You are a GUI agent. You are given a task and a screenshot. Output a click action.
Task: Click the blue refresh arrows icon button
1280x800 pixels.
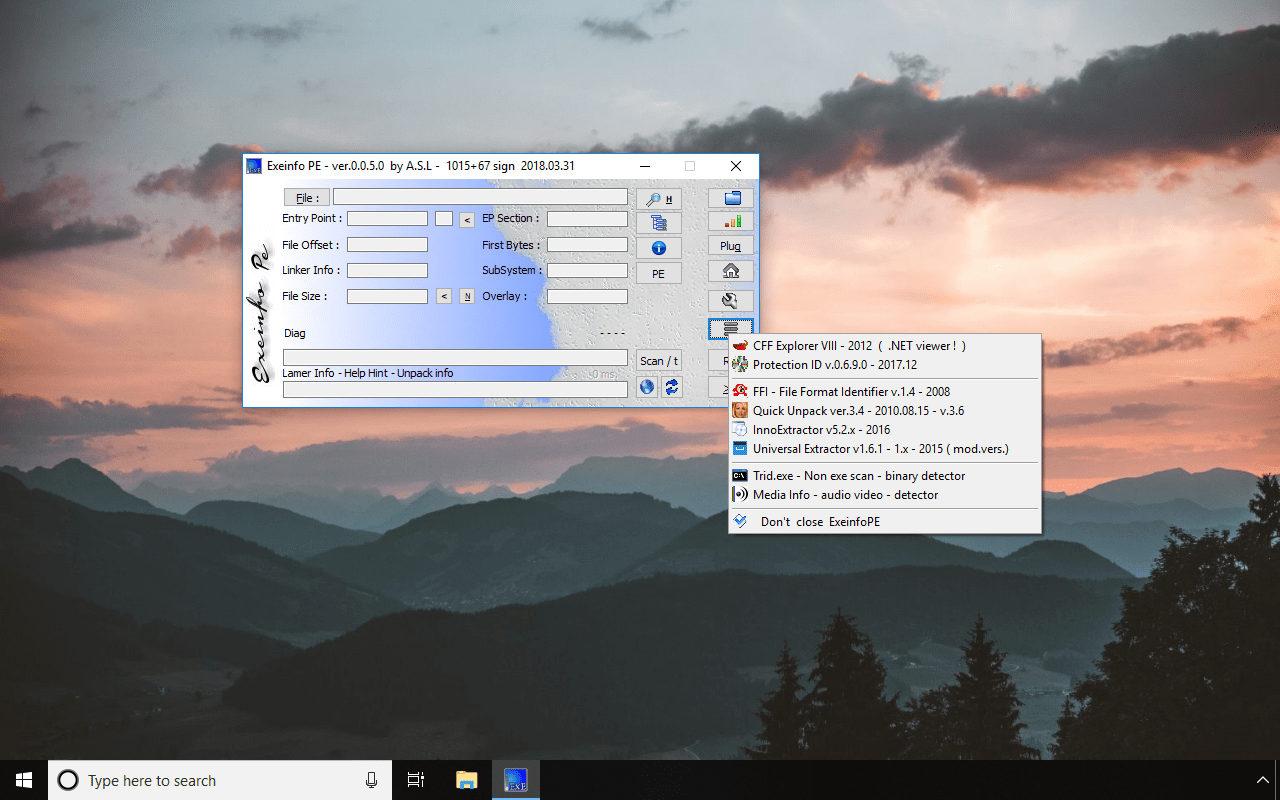[x=672, y=387]
